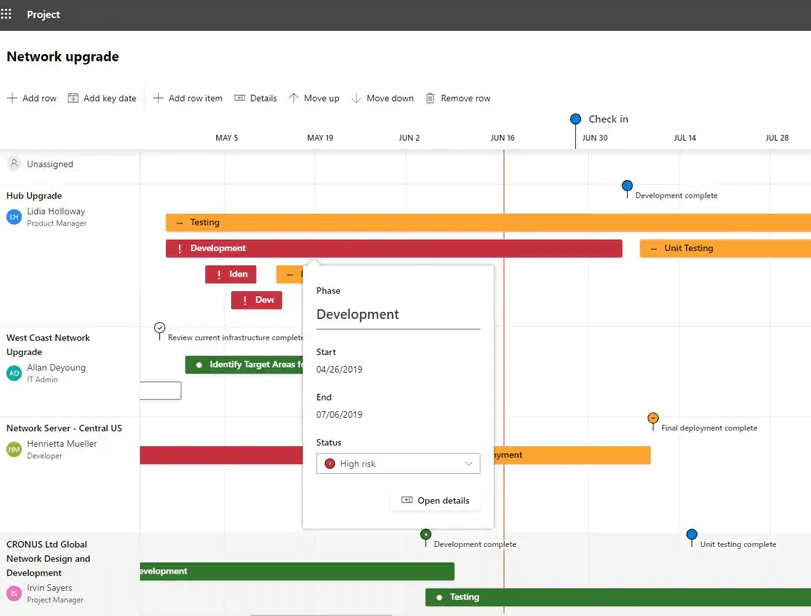Select the Remove row label
Viewport: 811px width, 616px height.
465,98
